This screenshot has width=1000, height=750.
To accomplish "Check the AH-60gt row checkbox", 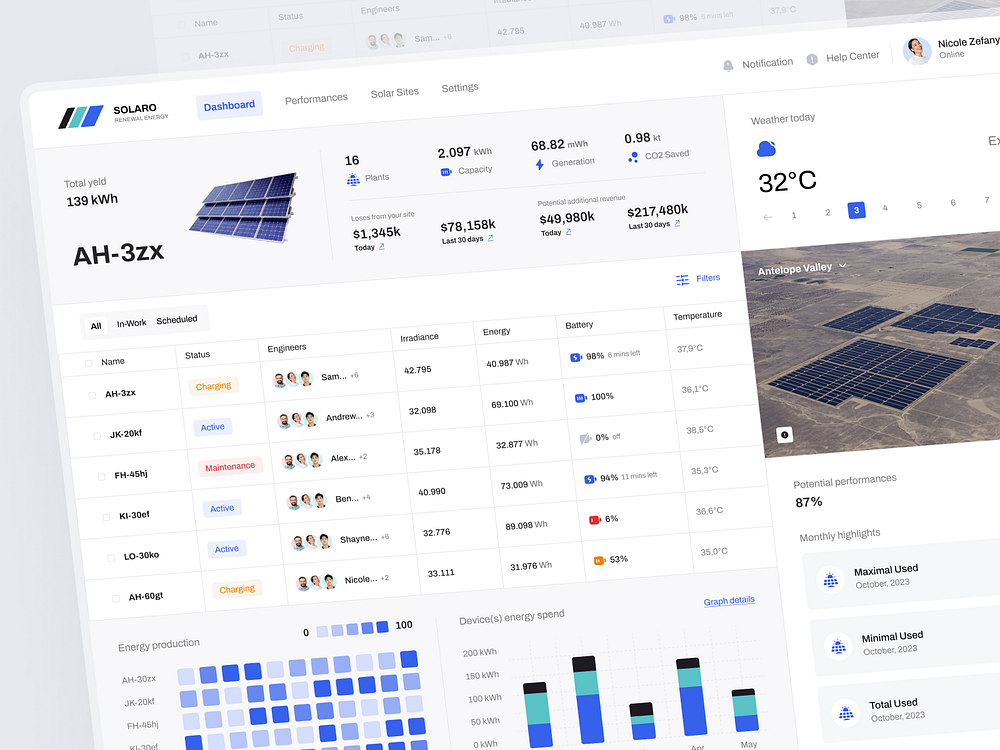I will tap(115, 599).
